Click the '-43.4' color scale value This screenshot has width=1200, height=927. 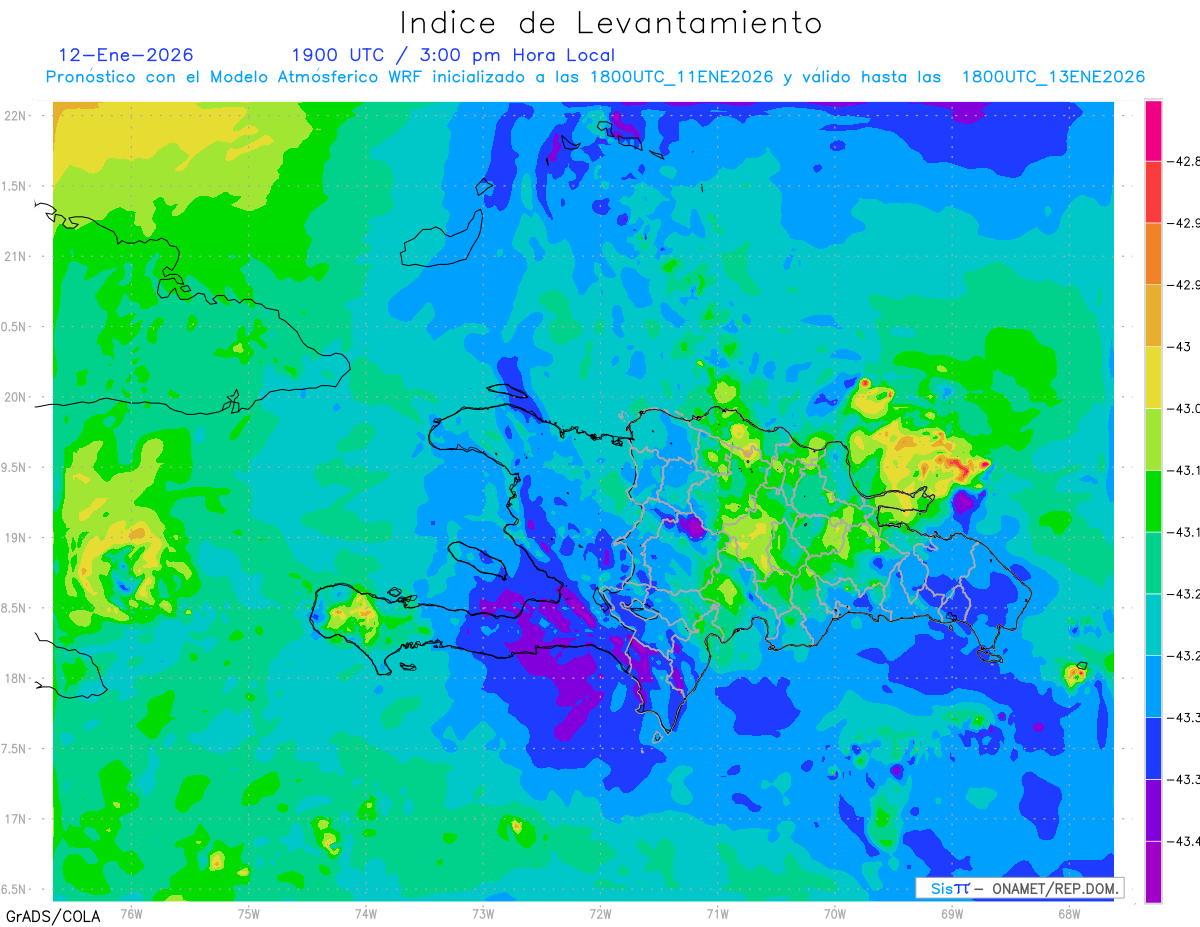(x=1183, y=841)
